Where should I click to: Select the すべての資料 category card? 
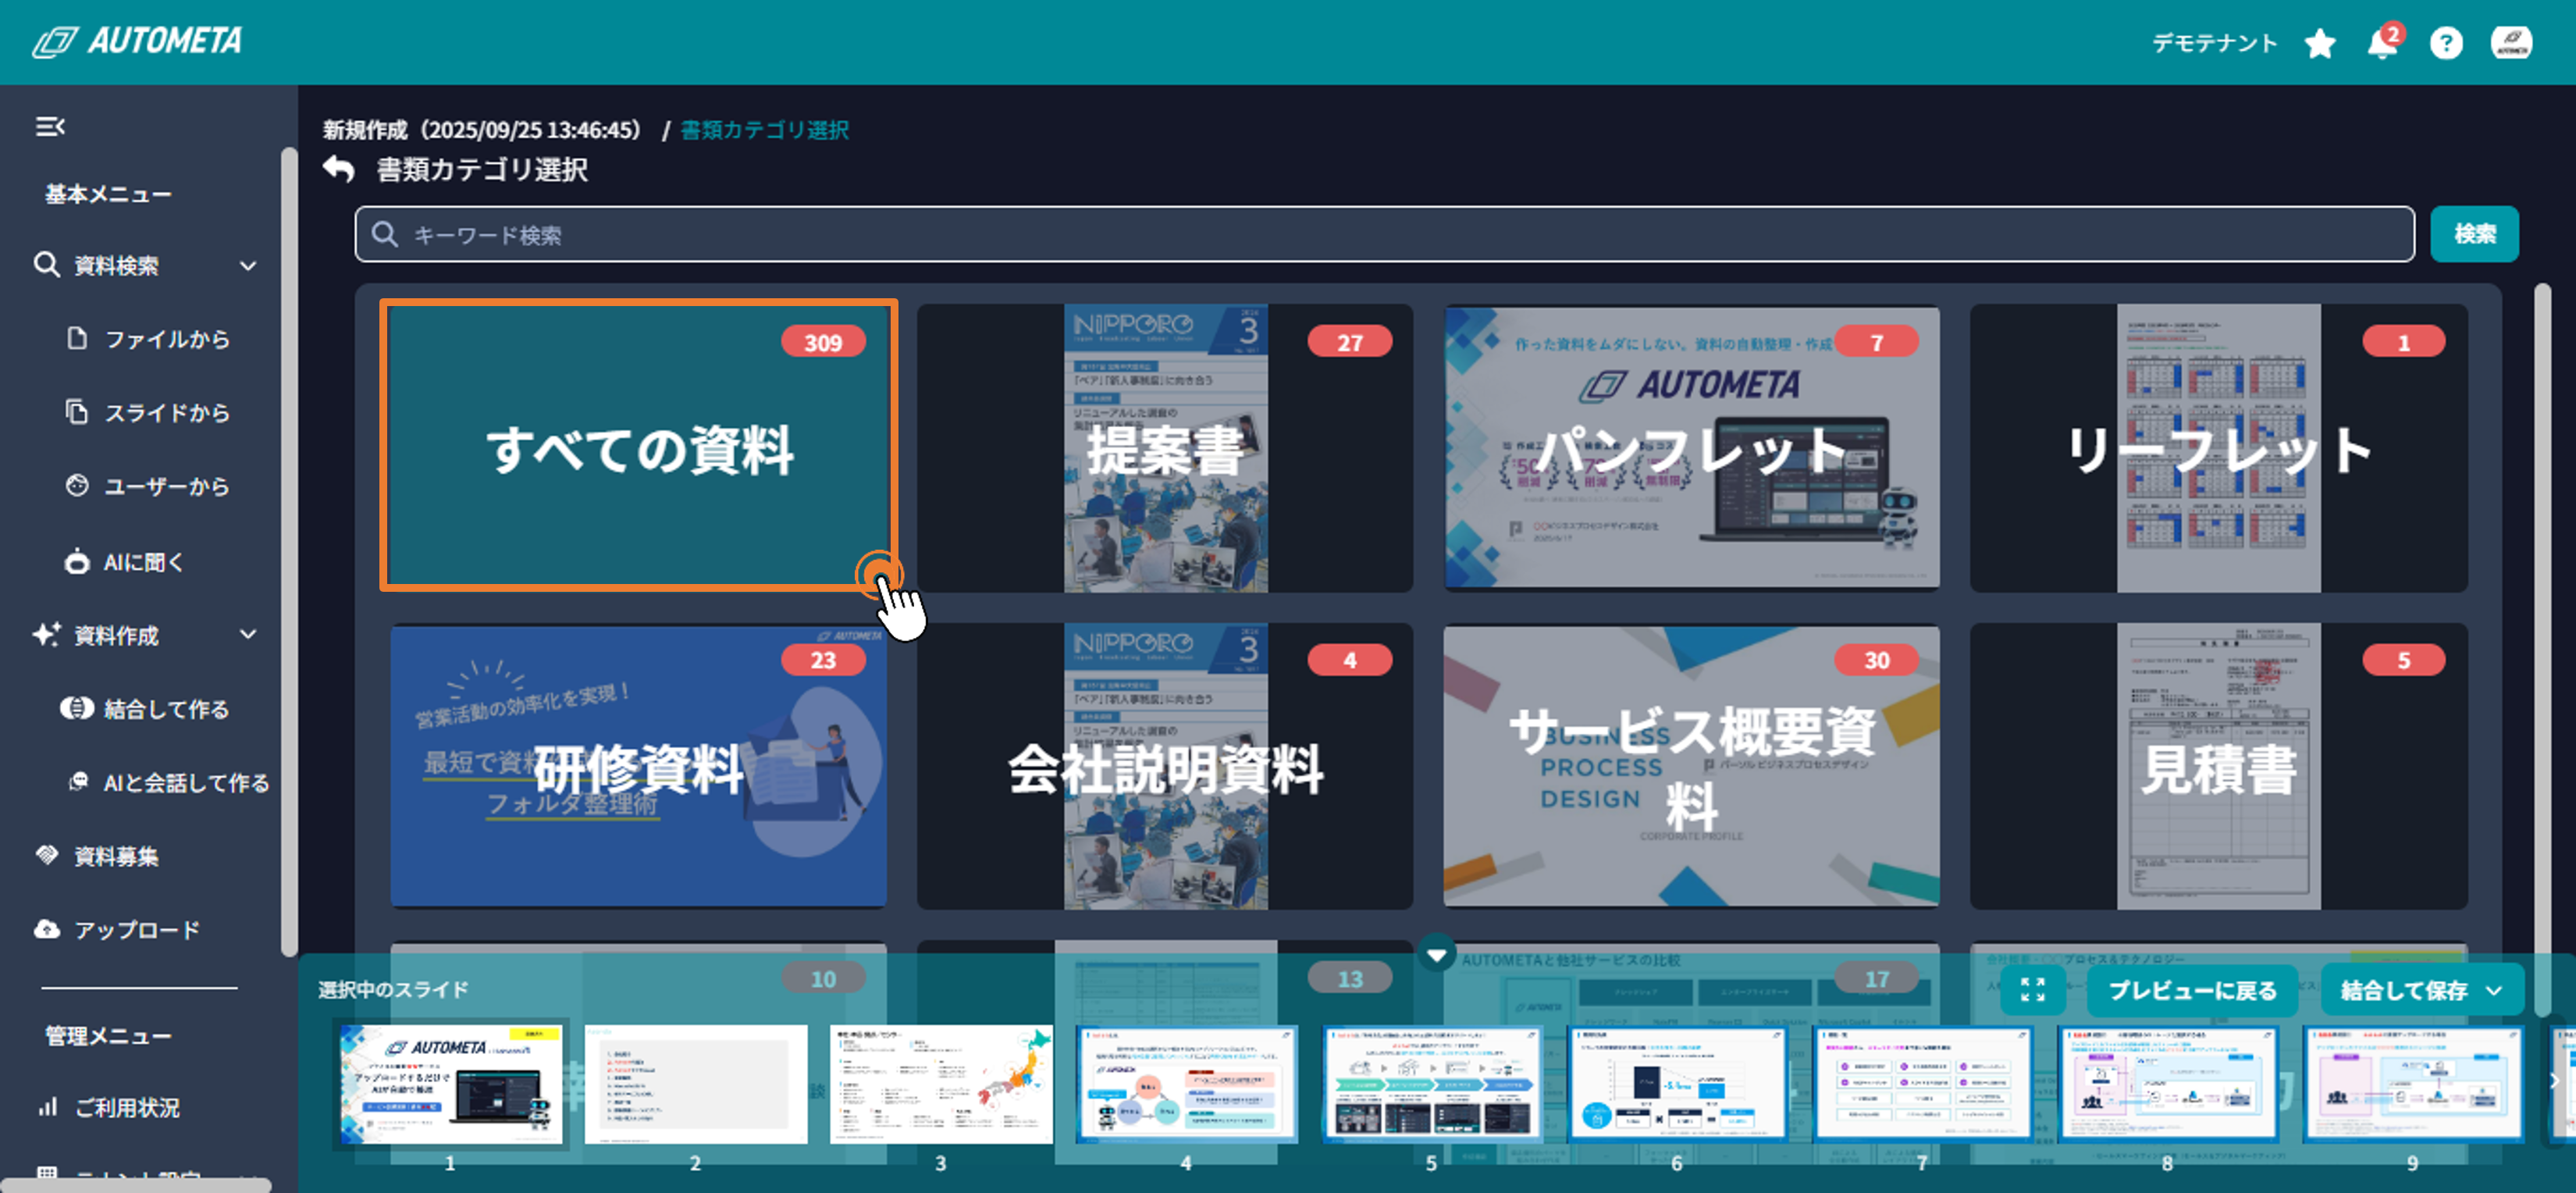click(638, 446)
